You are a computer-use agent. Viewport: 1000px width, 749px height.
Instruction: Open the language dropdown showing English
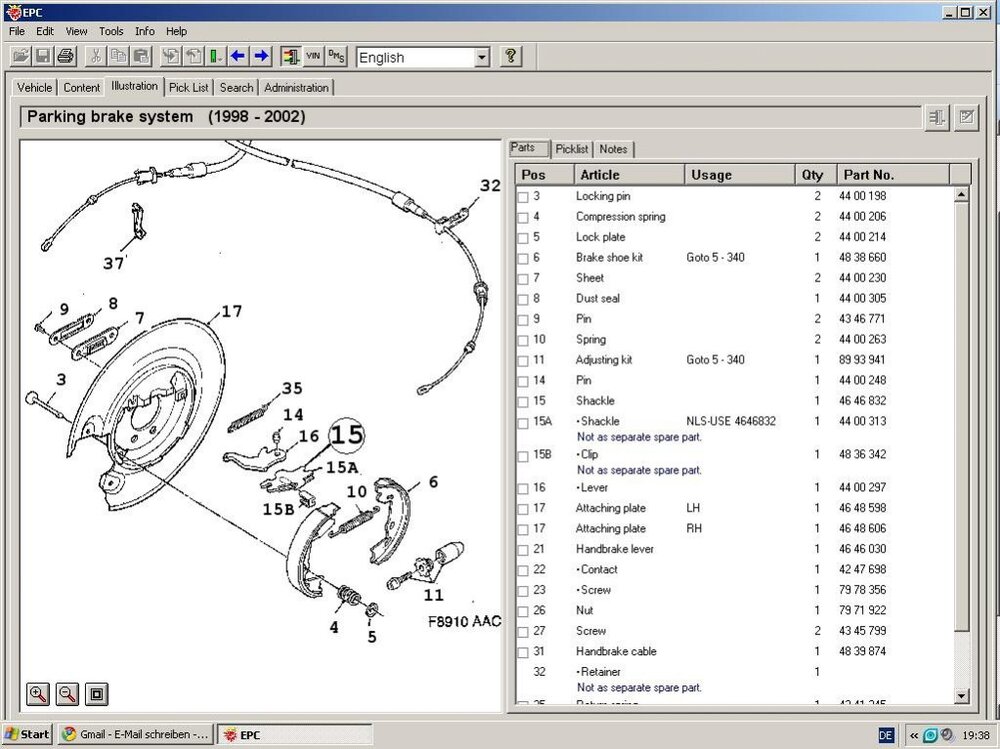(482, 57)
